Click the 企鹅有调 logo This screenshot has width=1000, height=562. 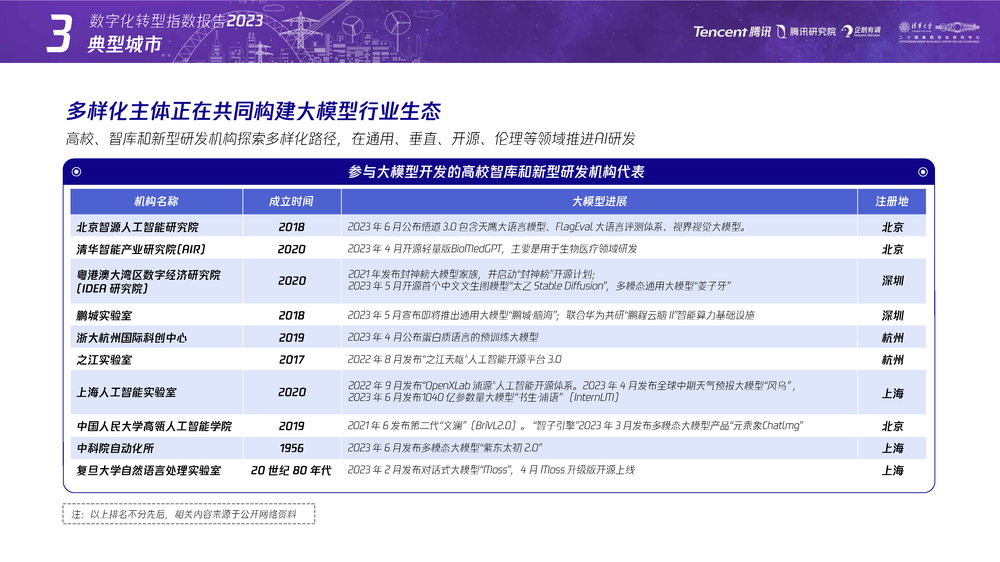click(x=861, y=31)
